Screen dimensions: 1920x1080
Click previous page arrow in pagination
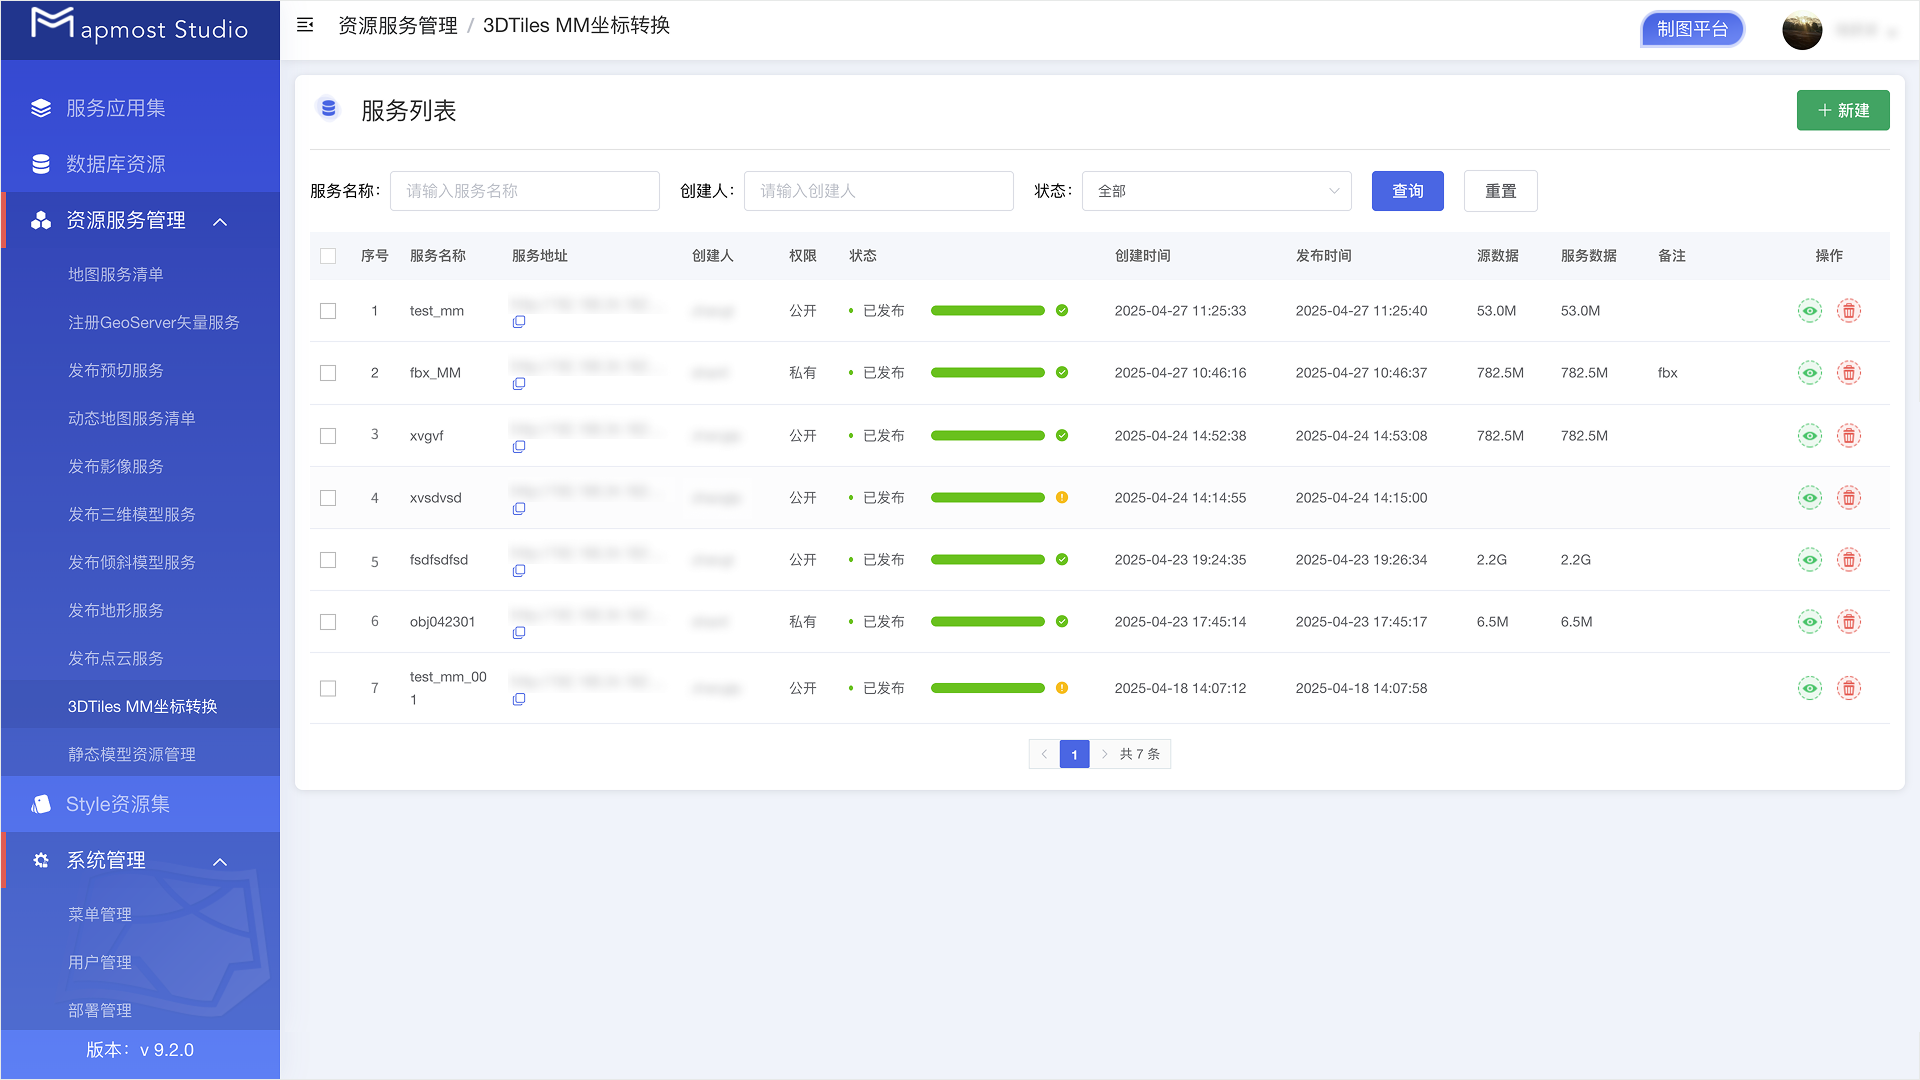[1044, 754]
